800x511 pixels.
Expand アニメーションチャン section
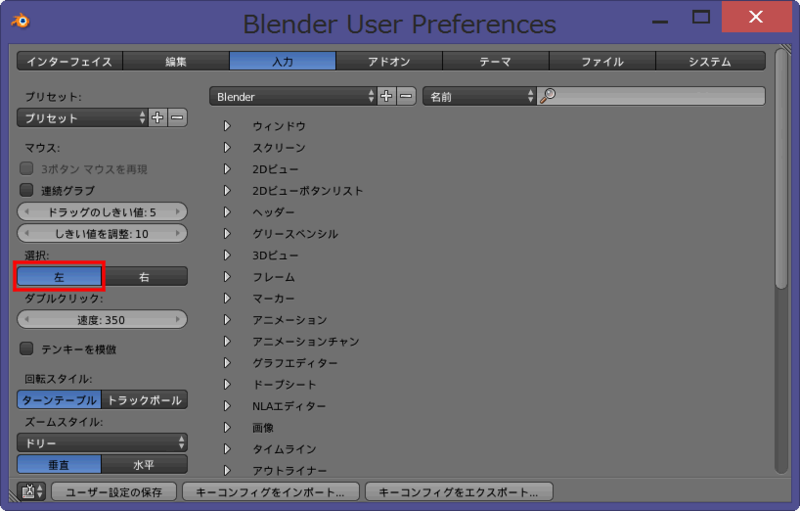227,341
